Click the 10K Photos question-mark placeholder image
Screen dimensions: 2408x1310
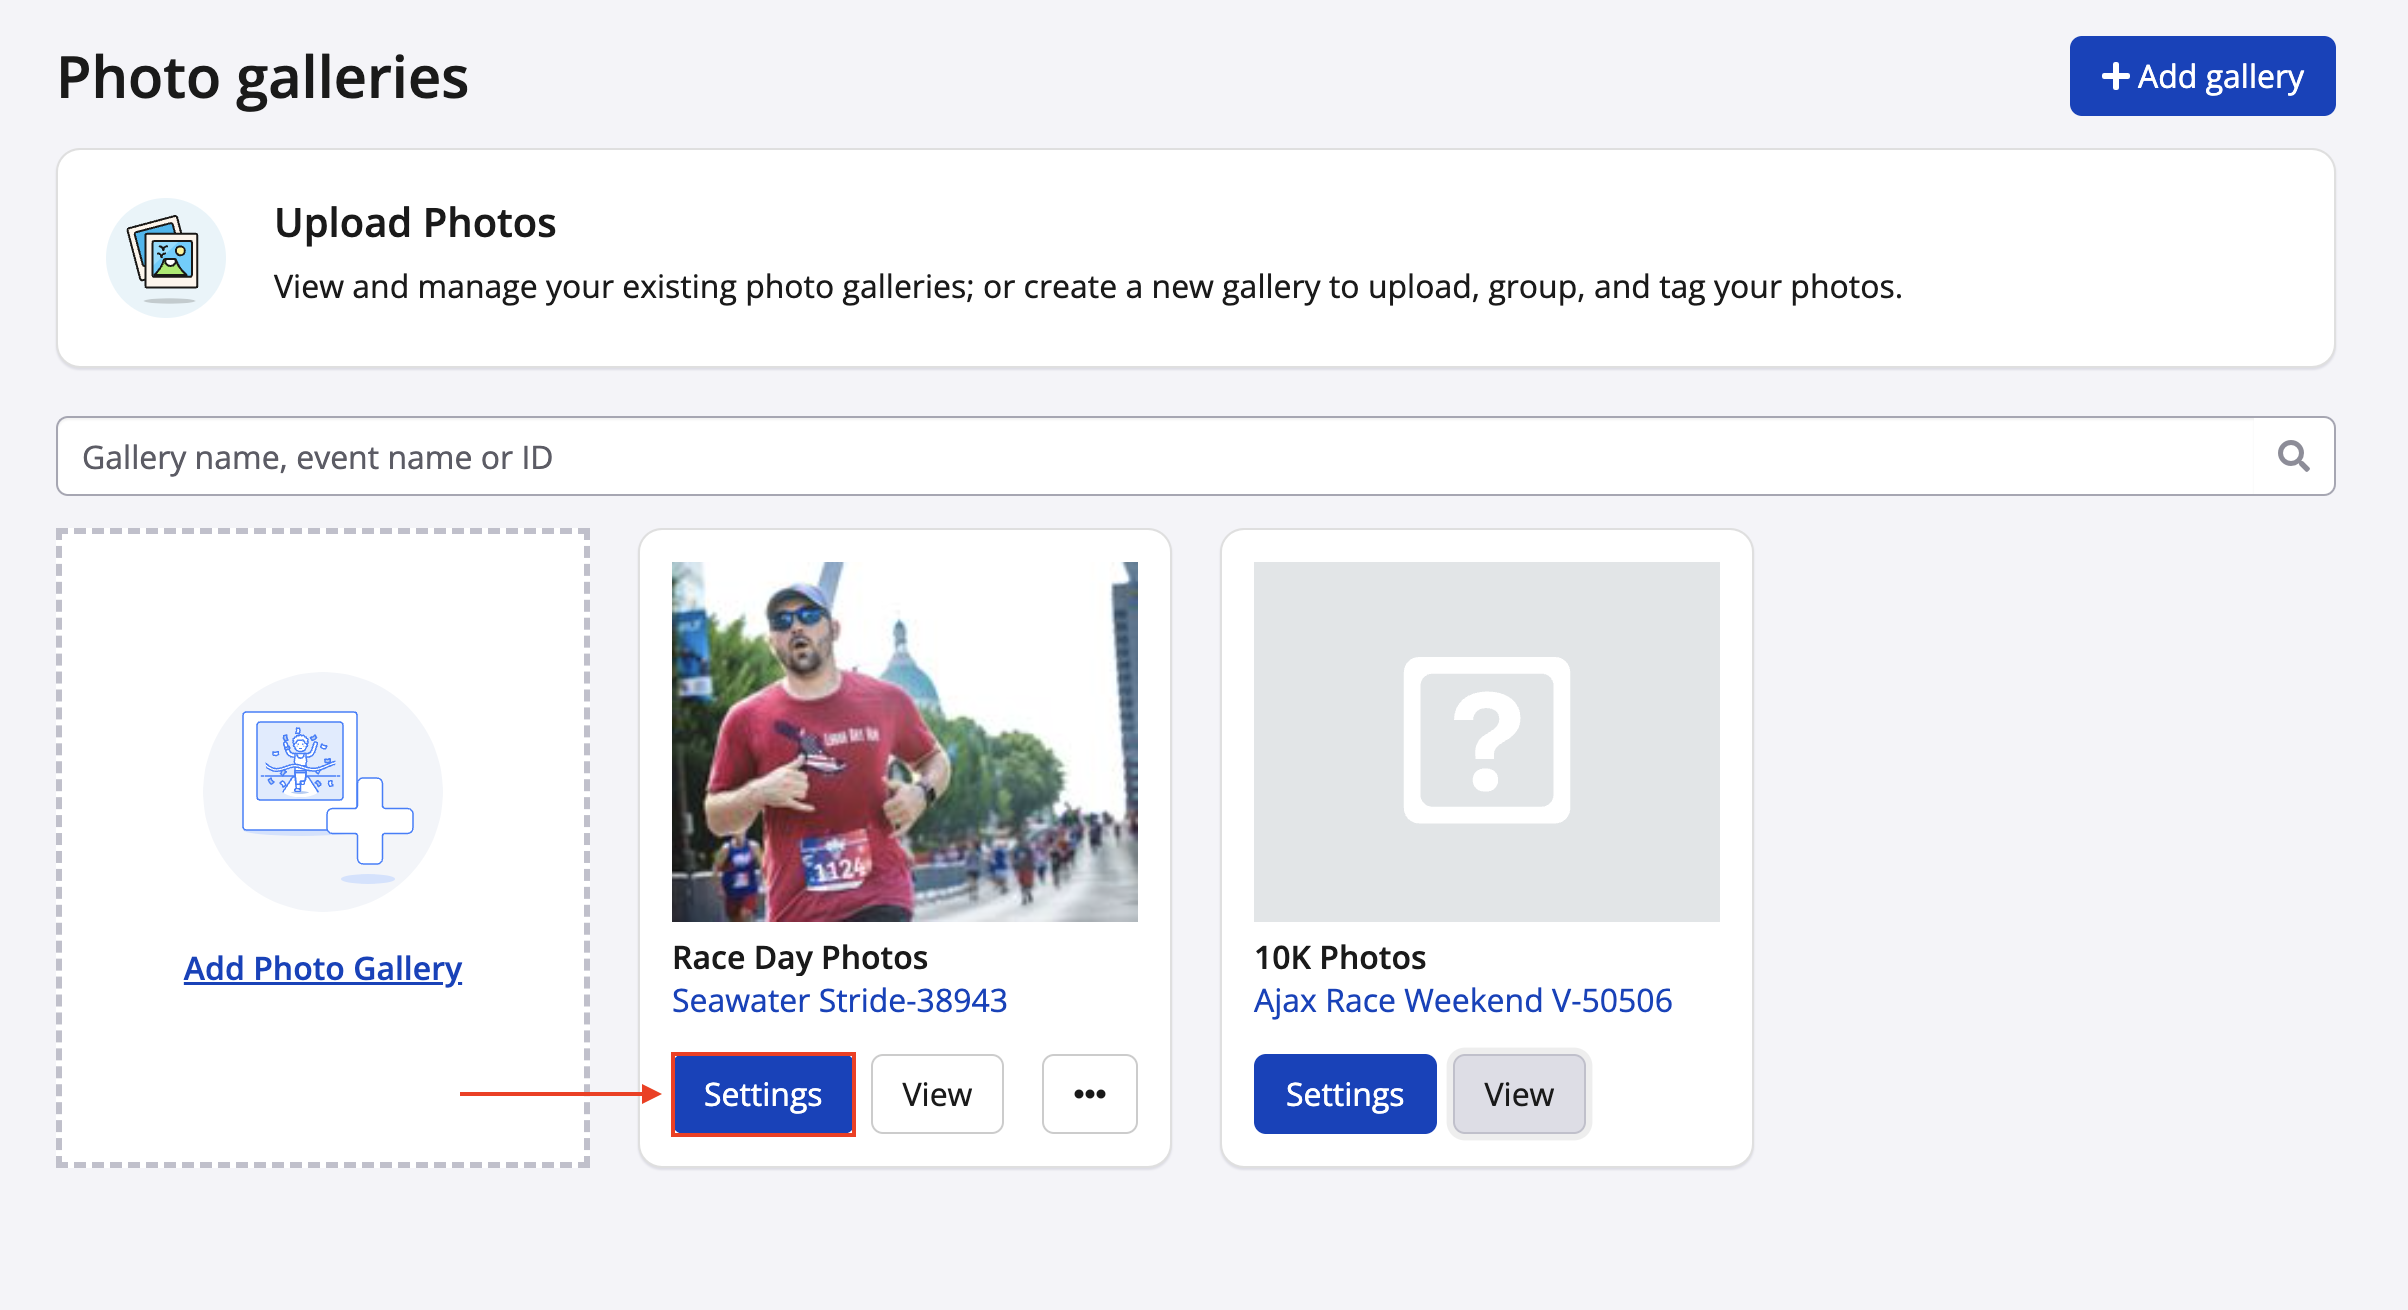coord(1486,741)
